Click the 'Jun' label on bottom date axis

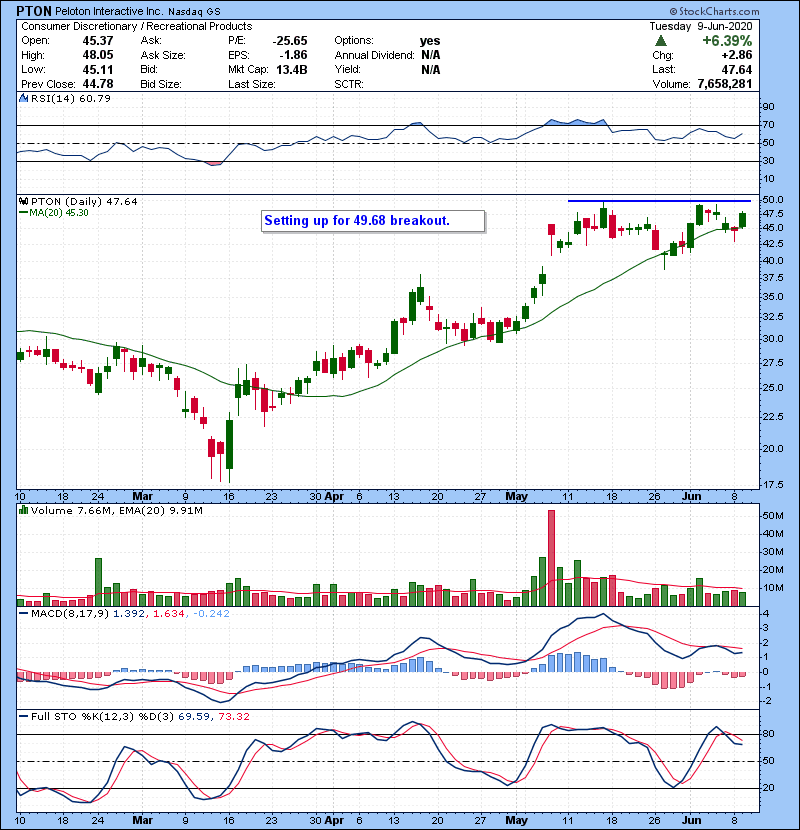(x=691, y=820)
